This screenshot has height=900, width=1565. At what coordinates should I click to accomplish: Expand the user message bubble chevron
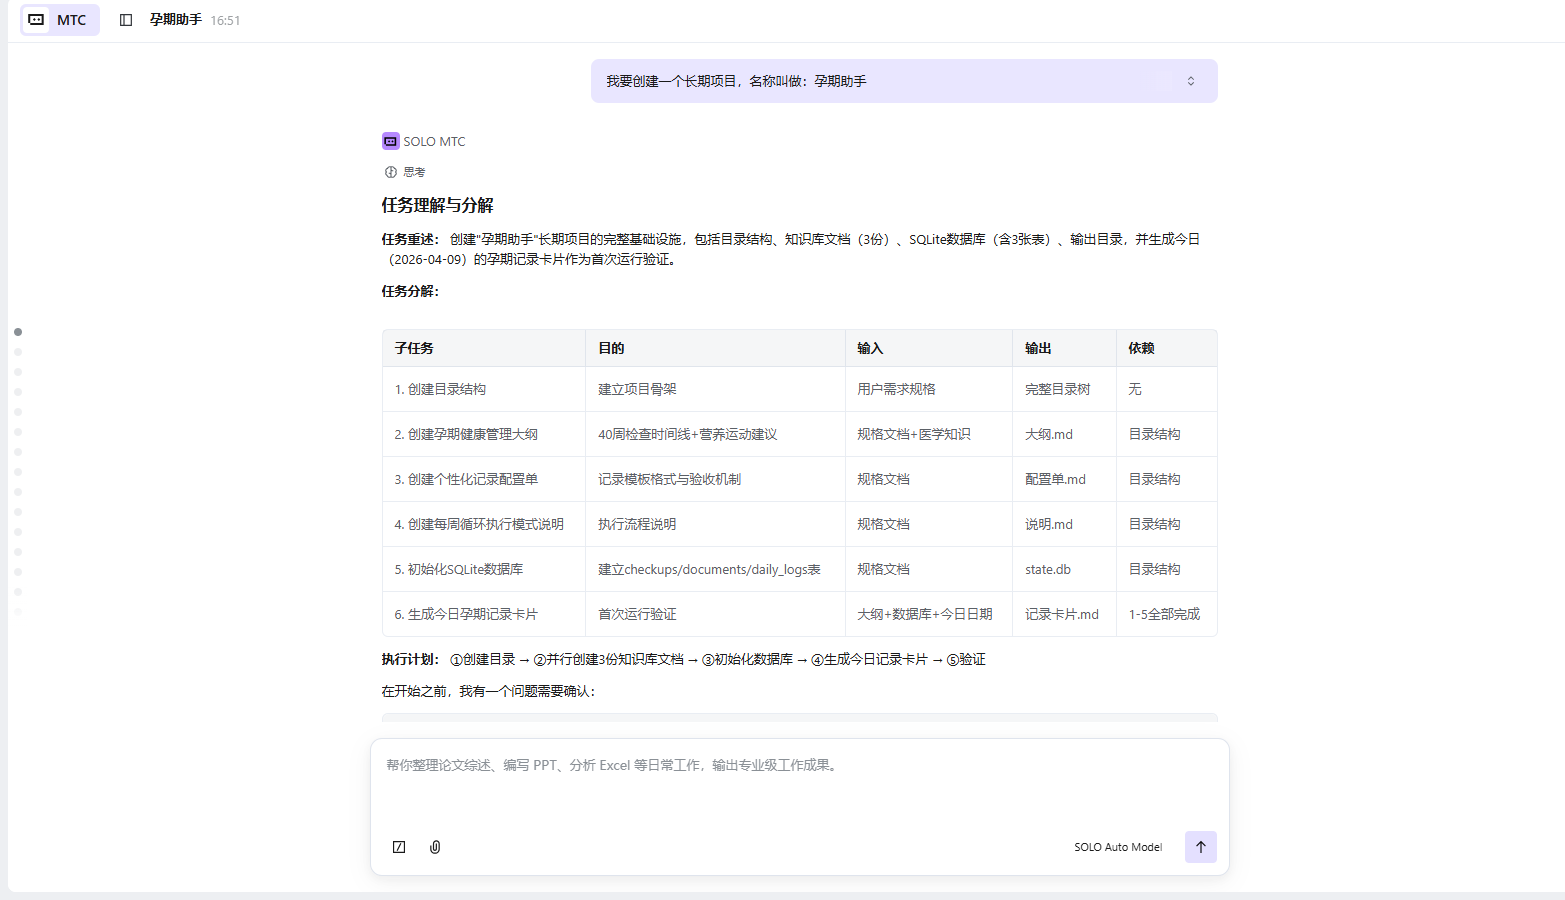[1190, 81]
